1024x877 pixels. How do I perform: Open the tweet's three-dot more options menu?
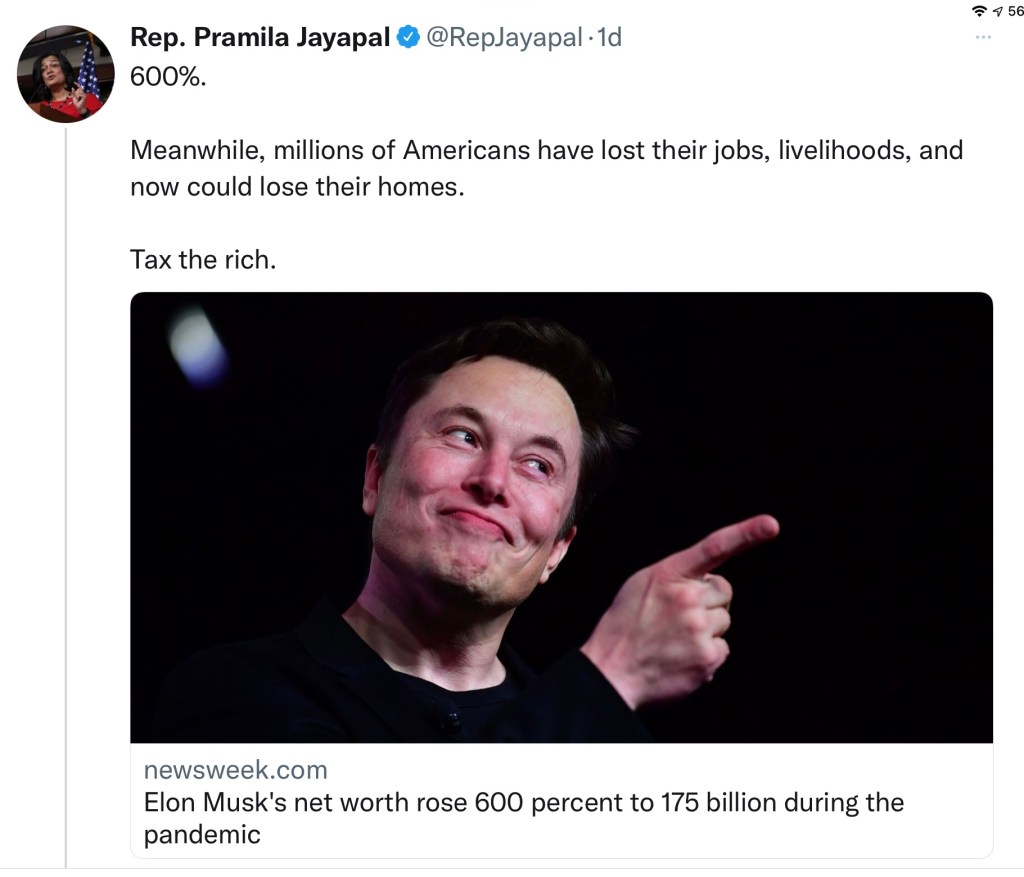983,38
